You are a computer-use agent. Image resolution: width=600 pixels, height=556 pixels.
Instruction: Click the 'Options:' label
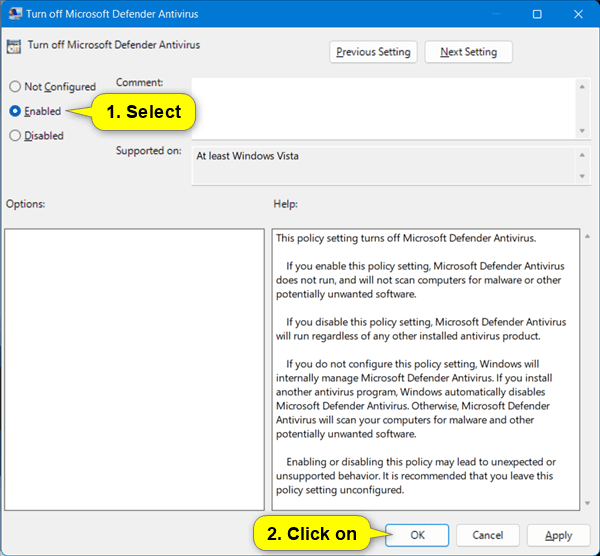click(25, 204)
